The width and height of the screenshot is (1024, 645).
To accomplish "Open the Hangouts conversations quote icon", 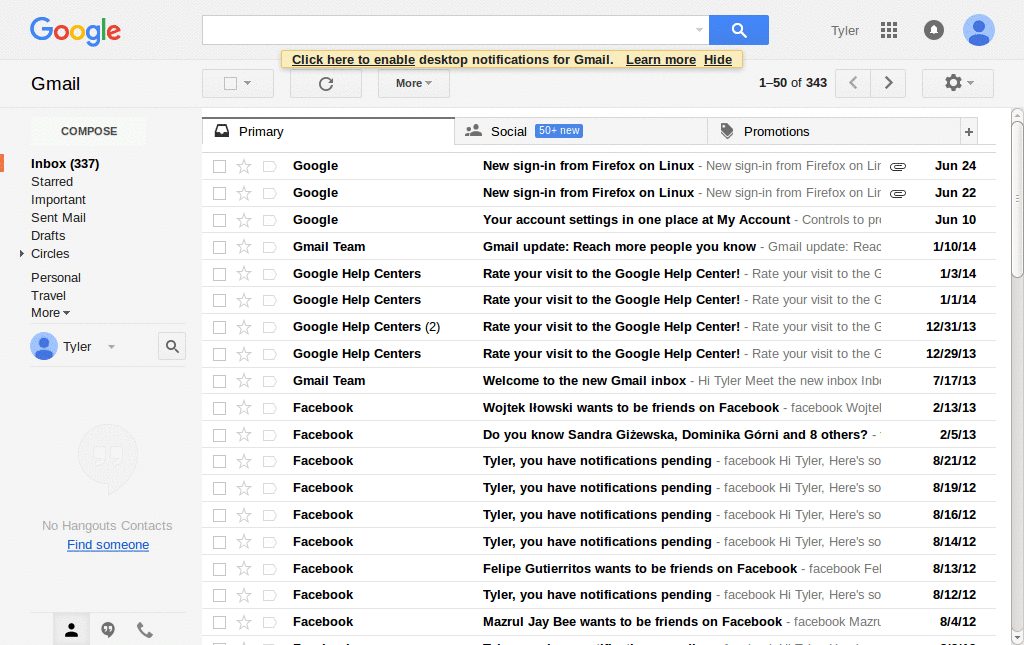I will (x=108, y=630).
